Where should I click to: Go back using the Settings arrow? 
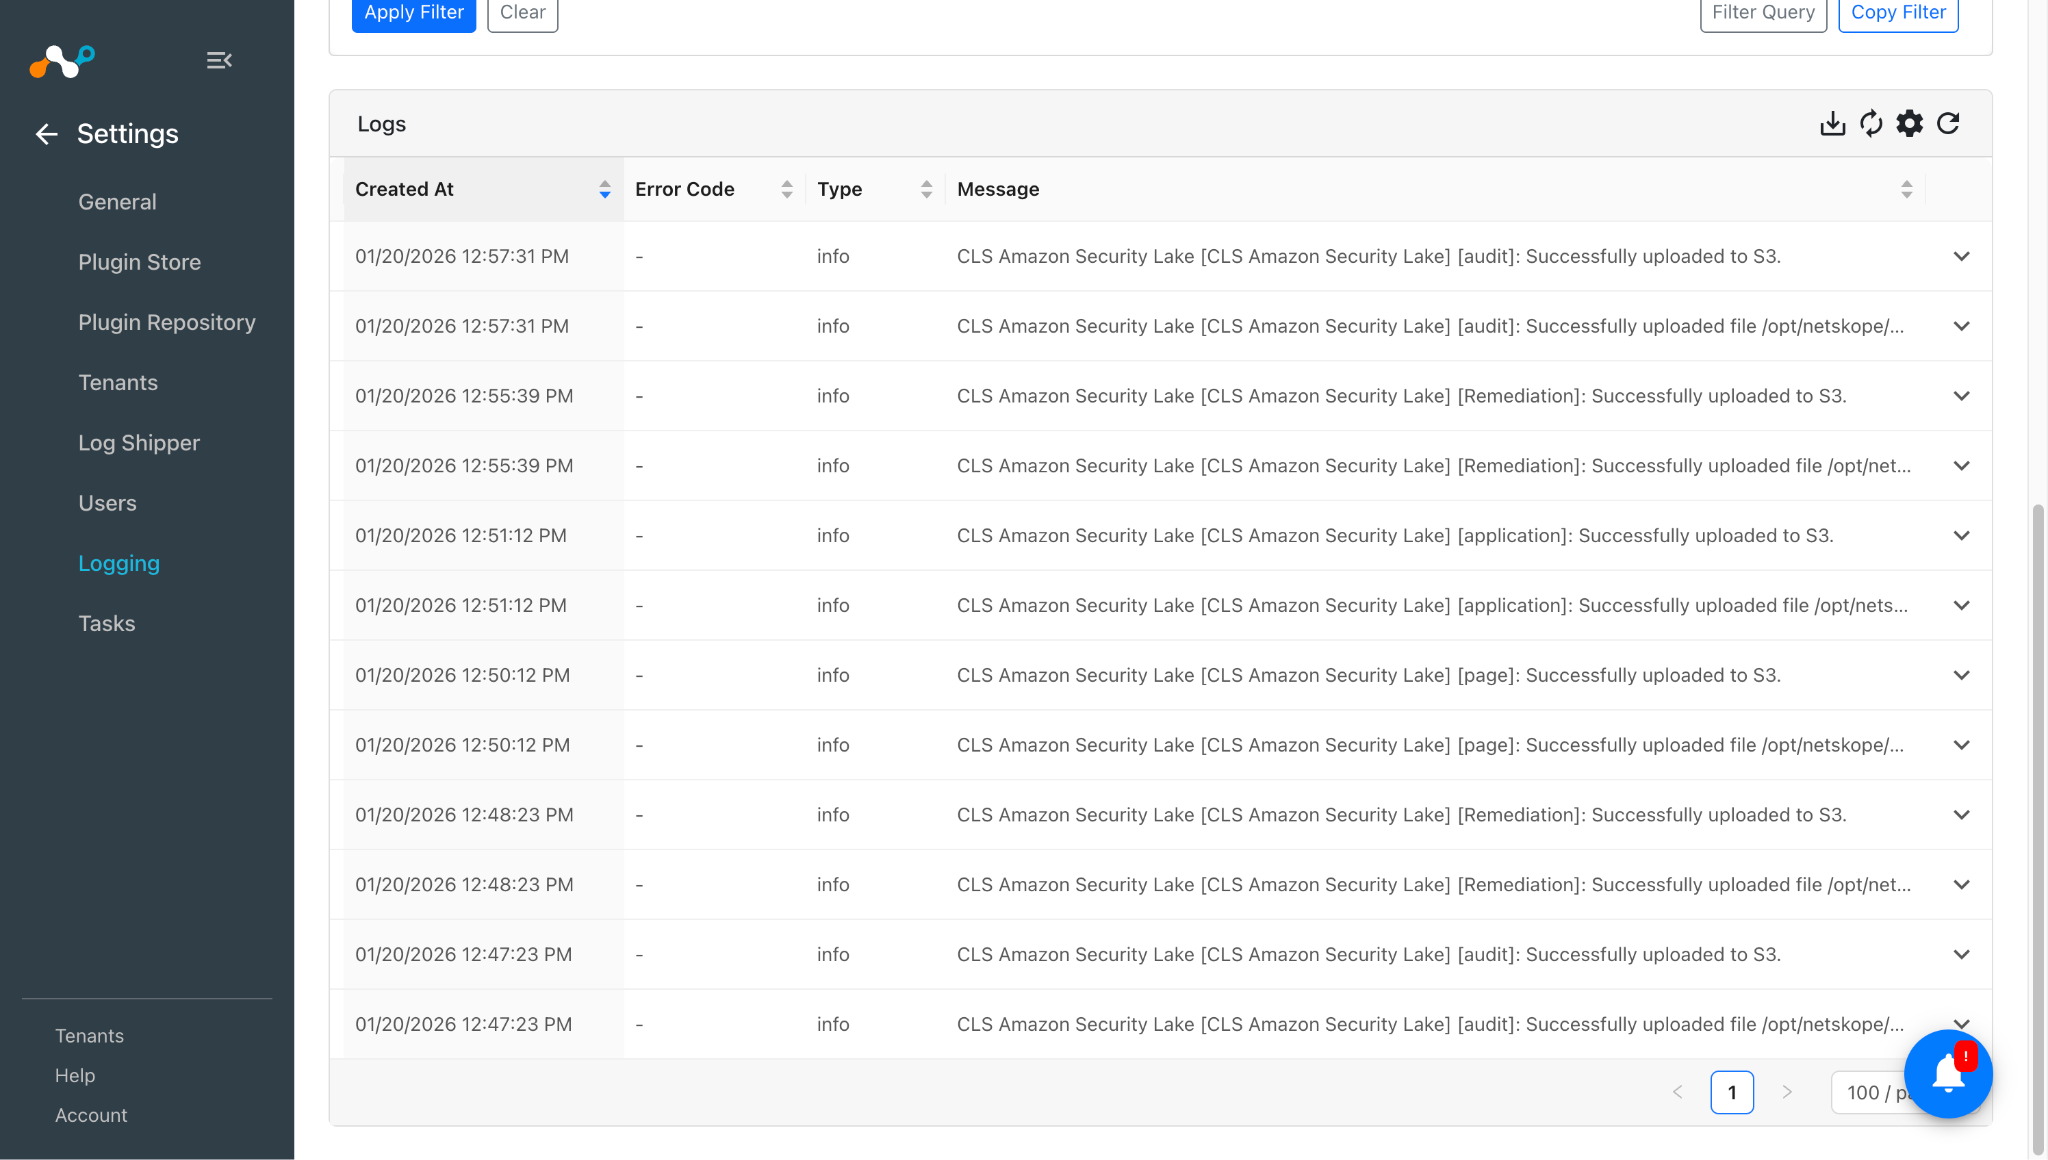click(46, 134)
